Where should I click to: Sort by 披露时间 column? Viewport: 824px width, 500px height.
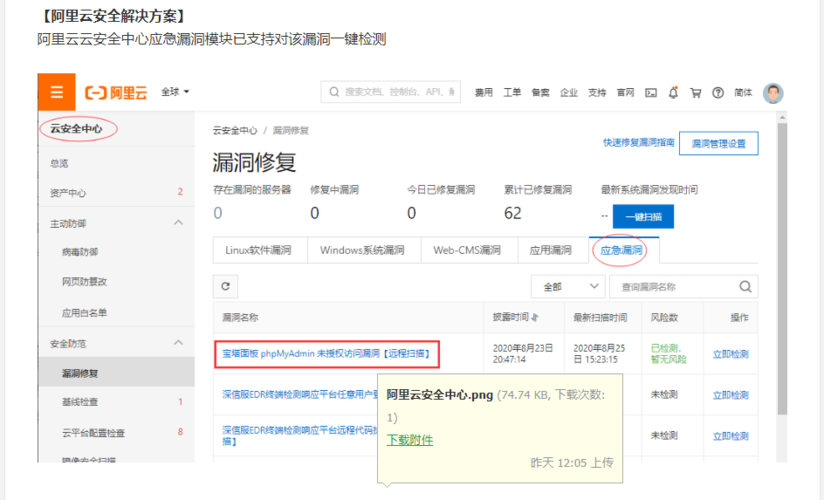(x=516, y=317)
